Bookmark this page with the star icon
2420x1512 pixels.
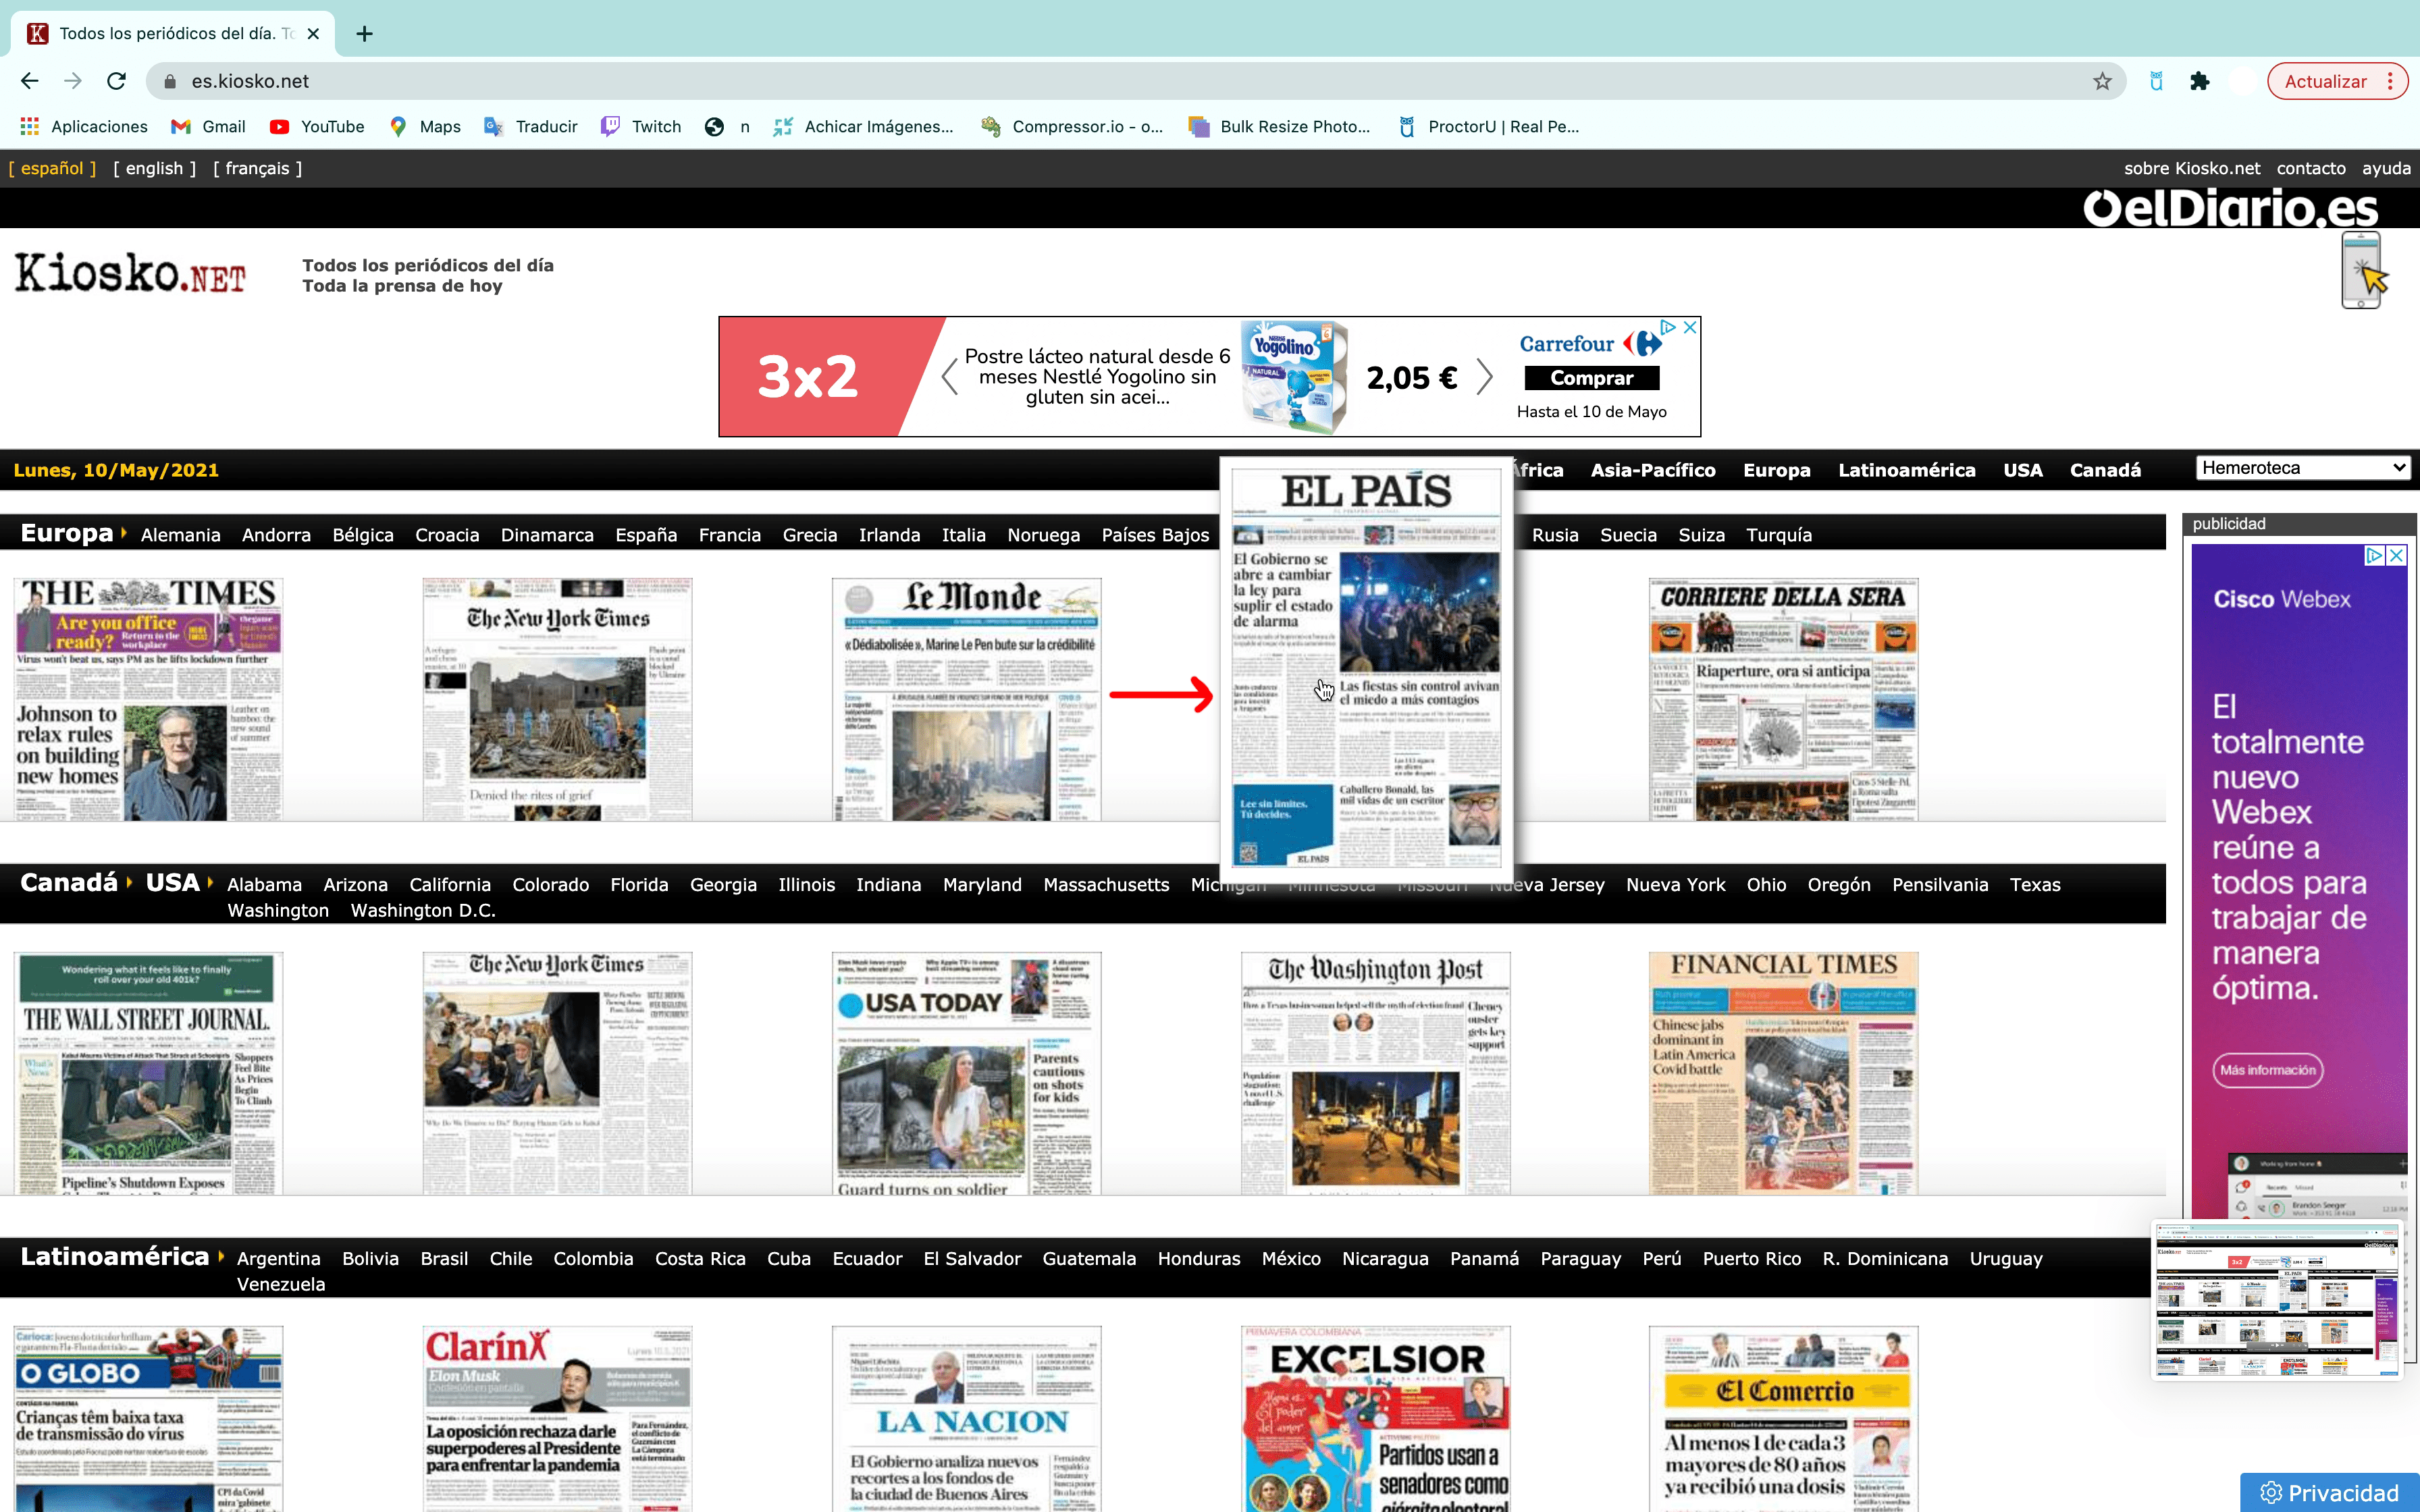point(2102,81)
